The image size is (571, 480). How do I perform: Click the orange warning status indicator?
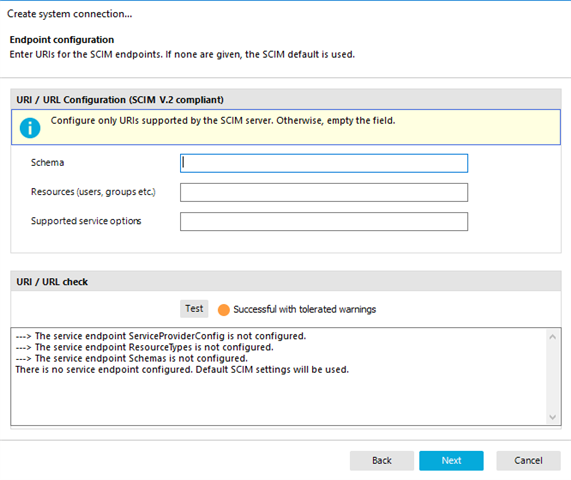223,310
